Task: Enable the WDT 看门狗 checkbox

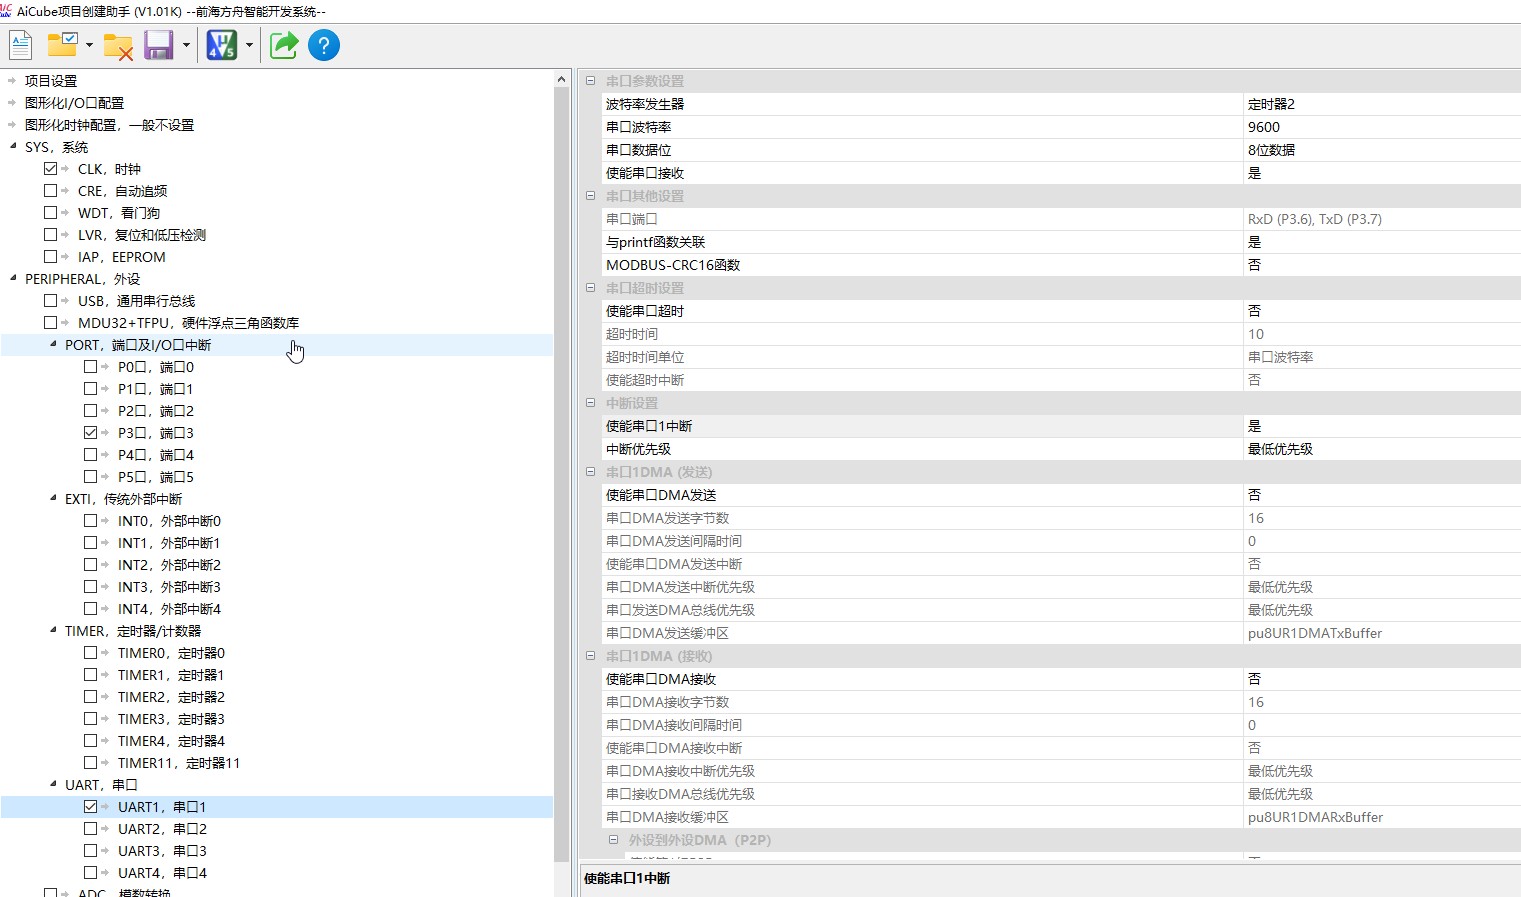Action: (51, 213)
